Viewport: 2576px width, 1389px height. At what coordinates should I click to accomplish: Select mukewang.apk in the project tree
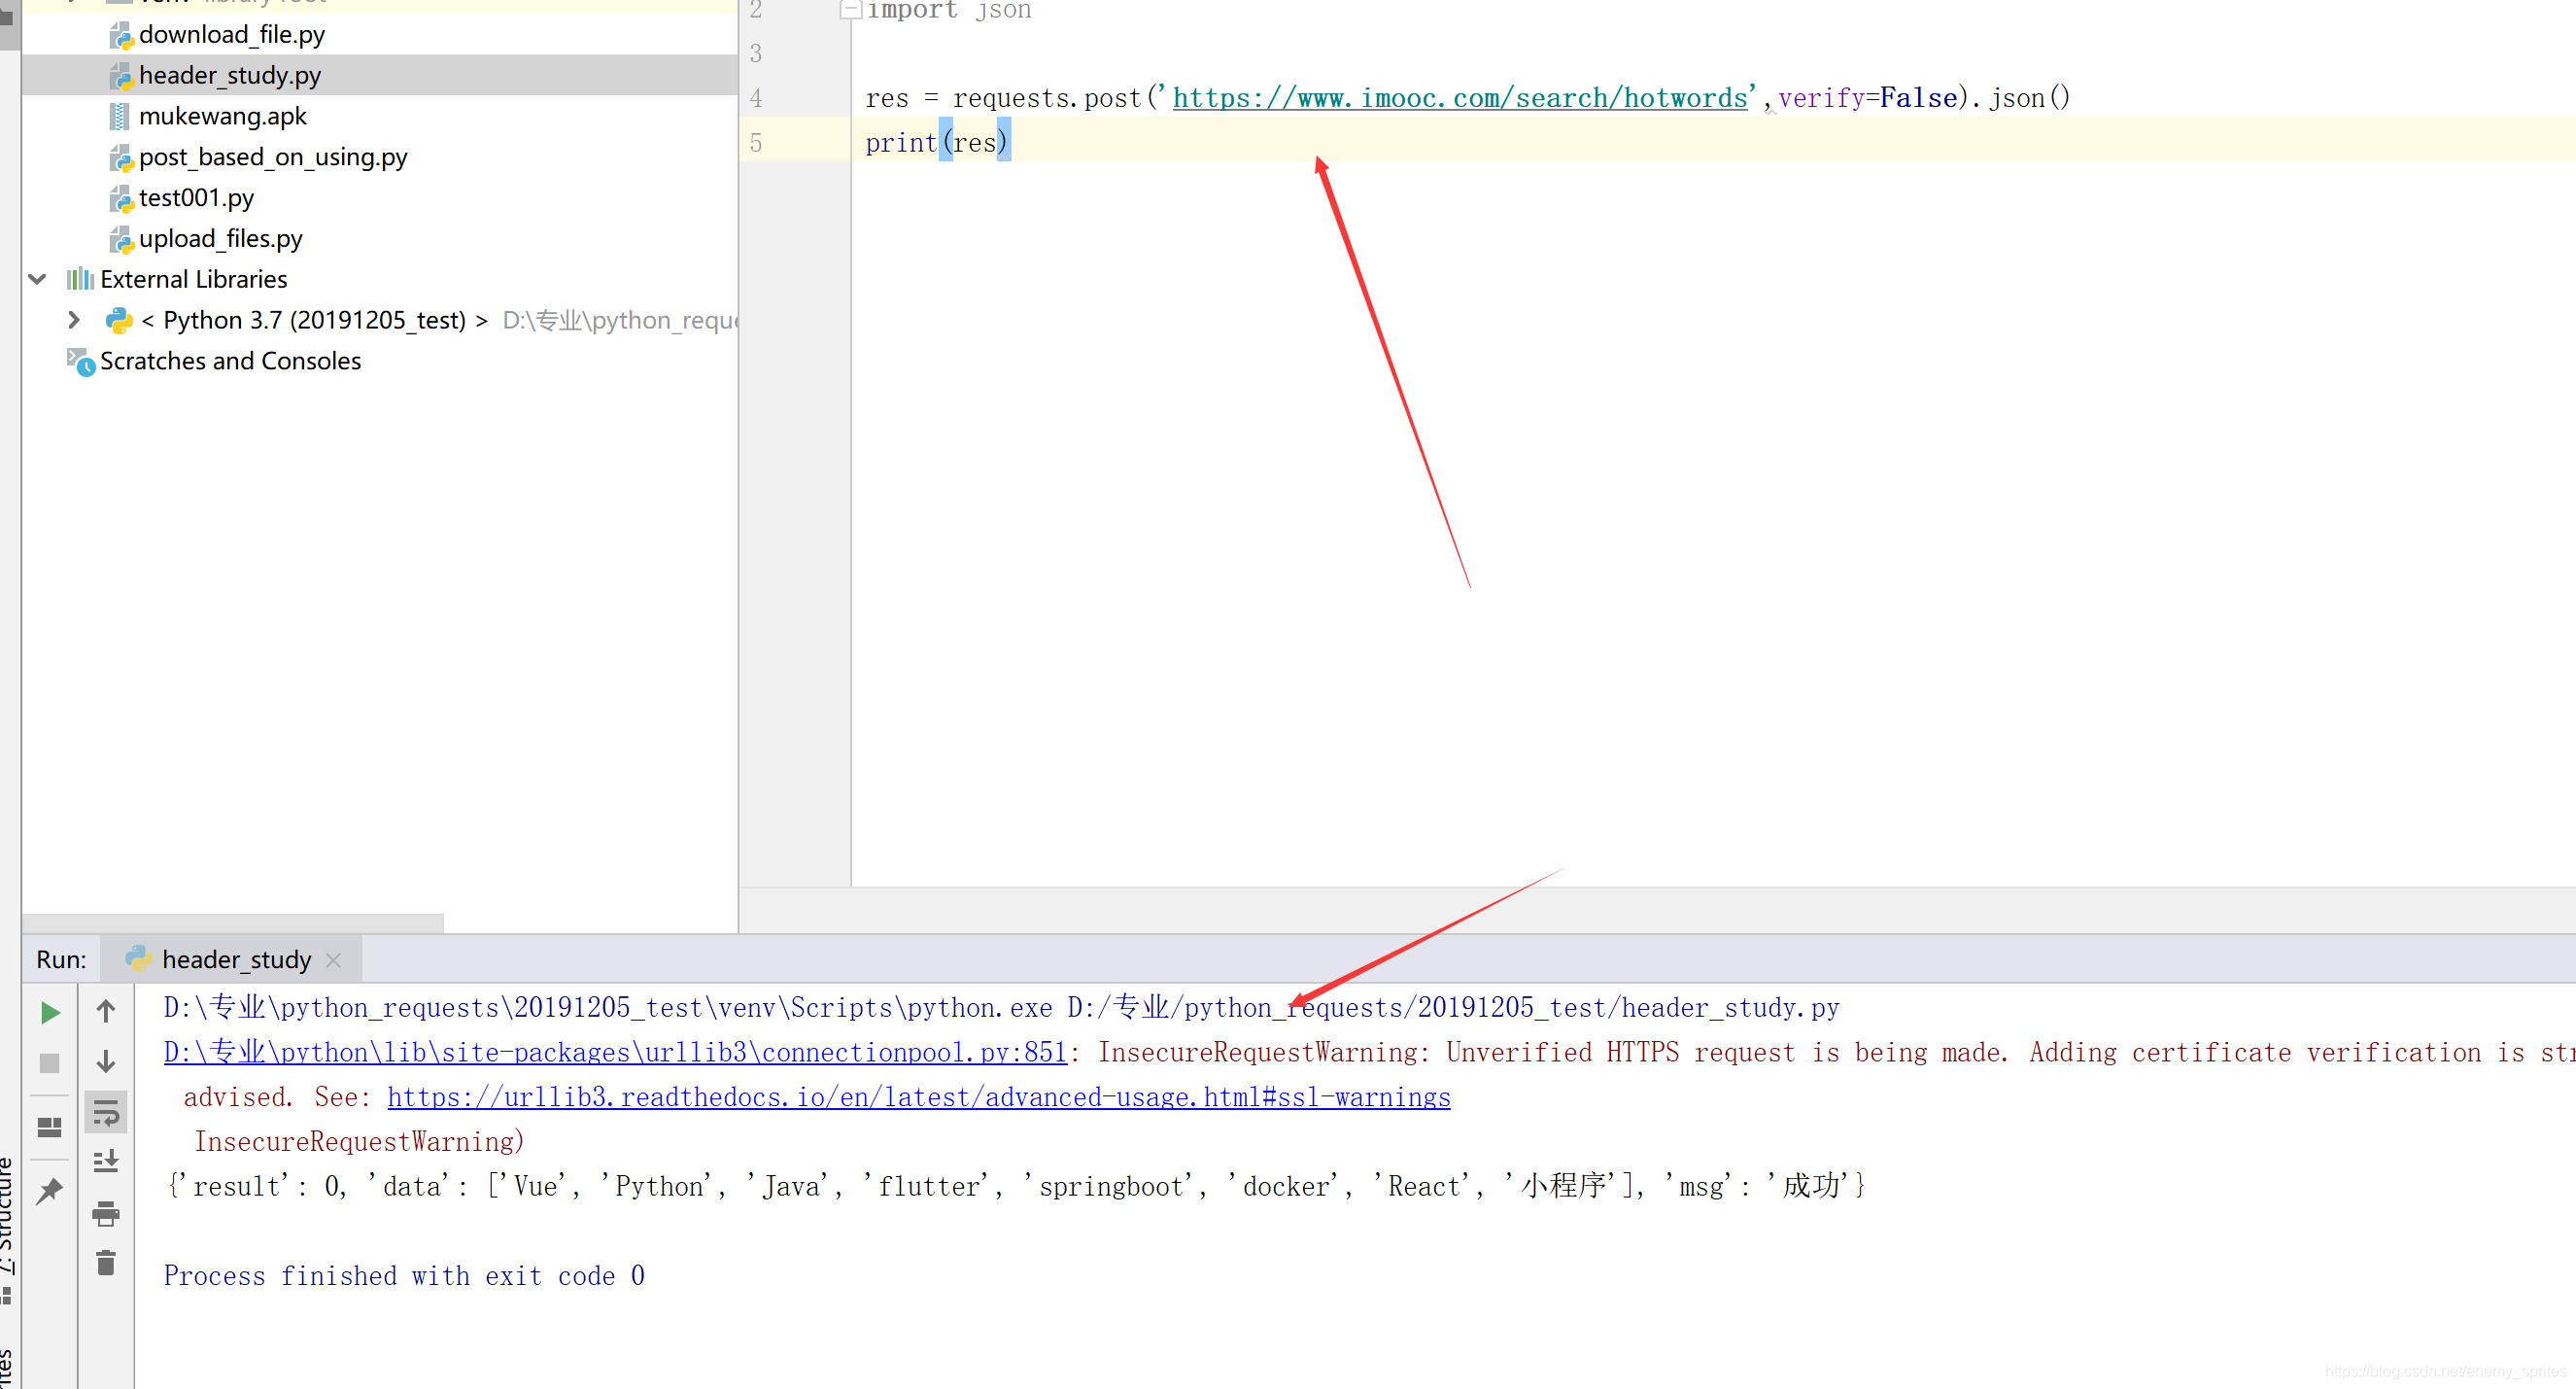coord(222,116)
